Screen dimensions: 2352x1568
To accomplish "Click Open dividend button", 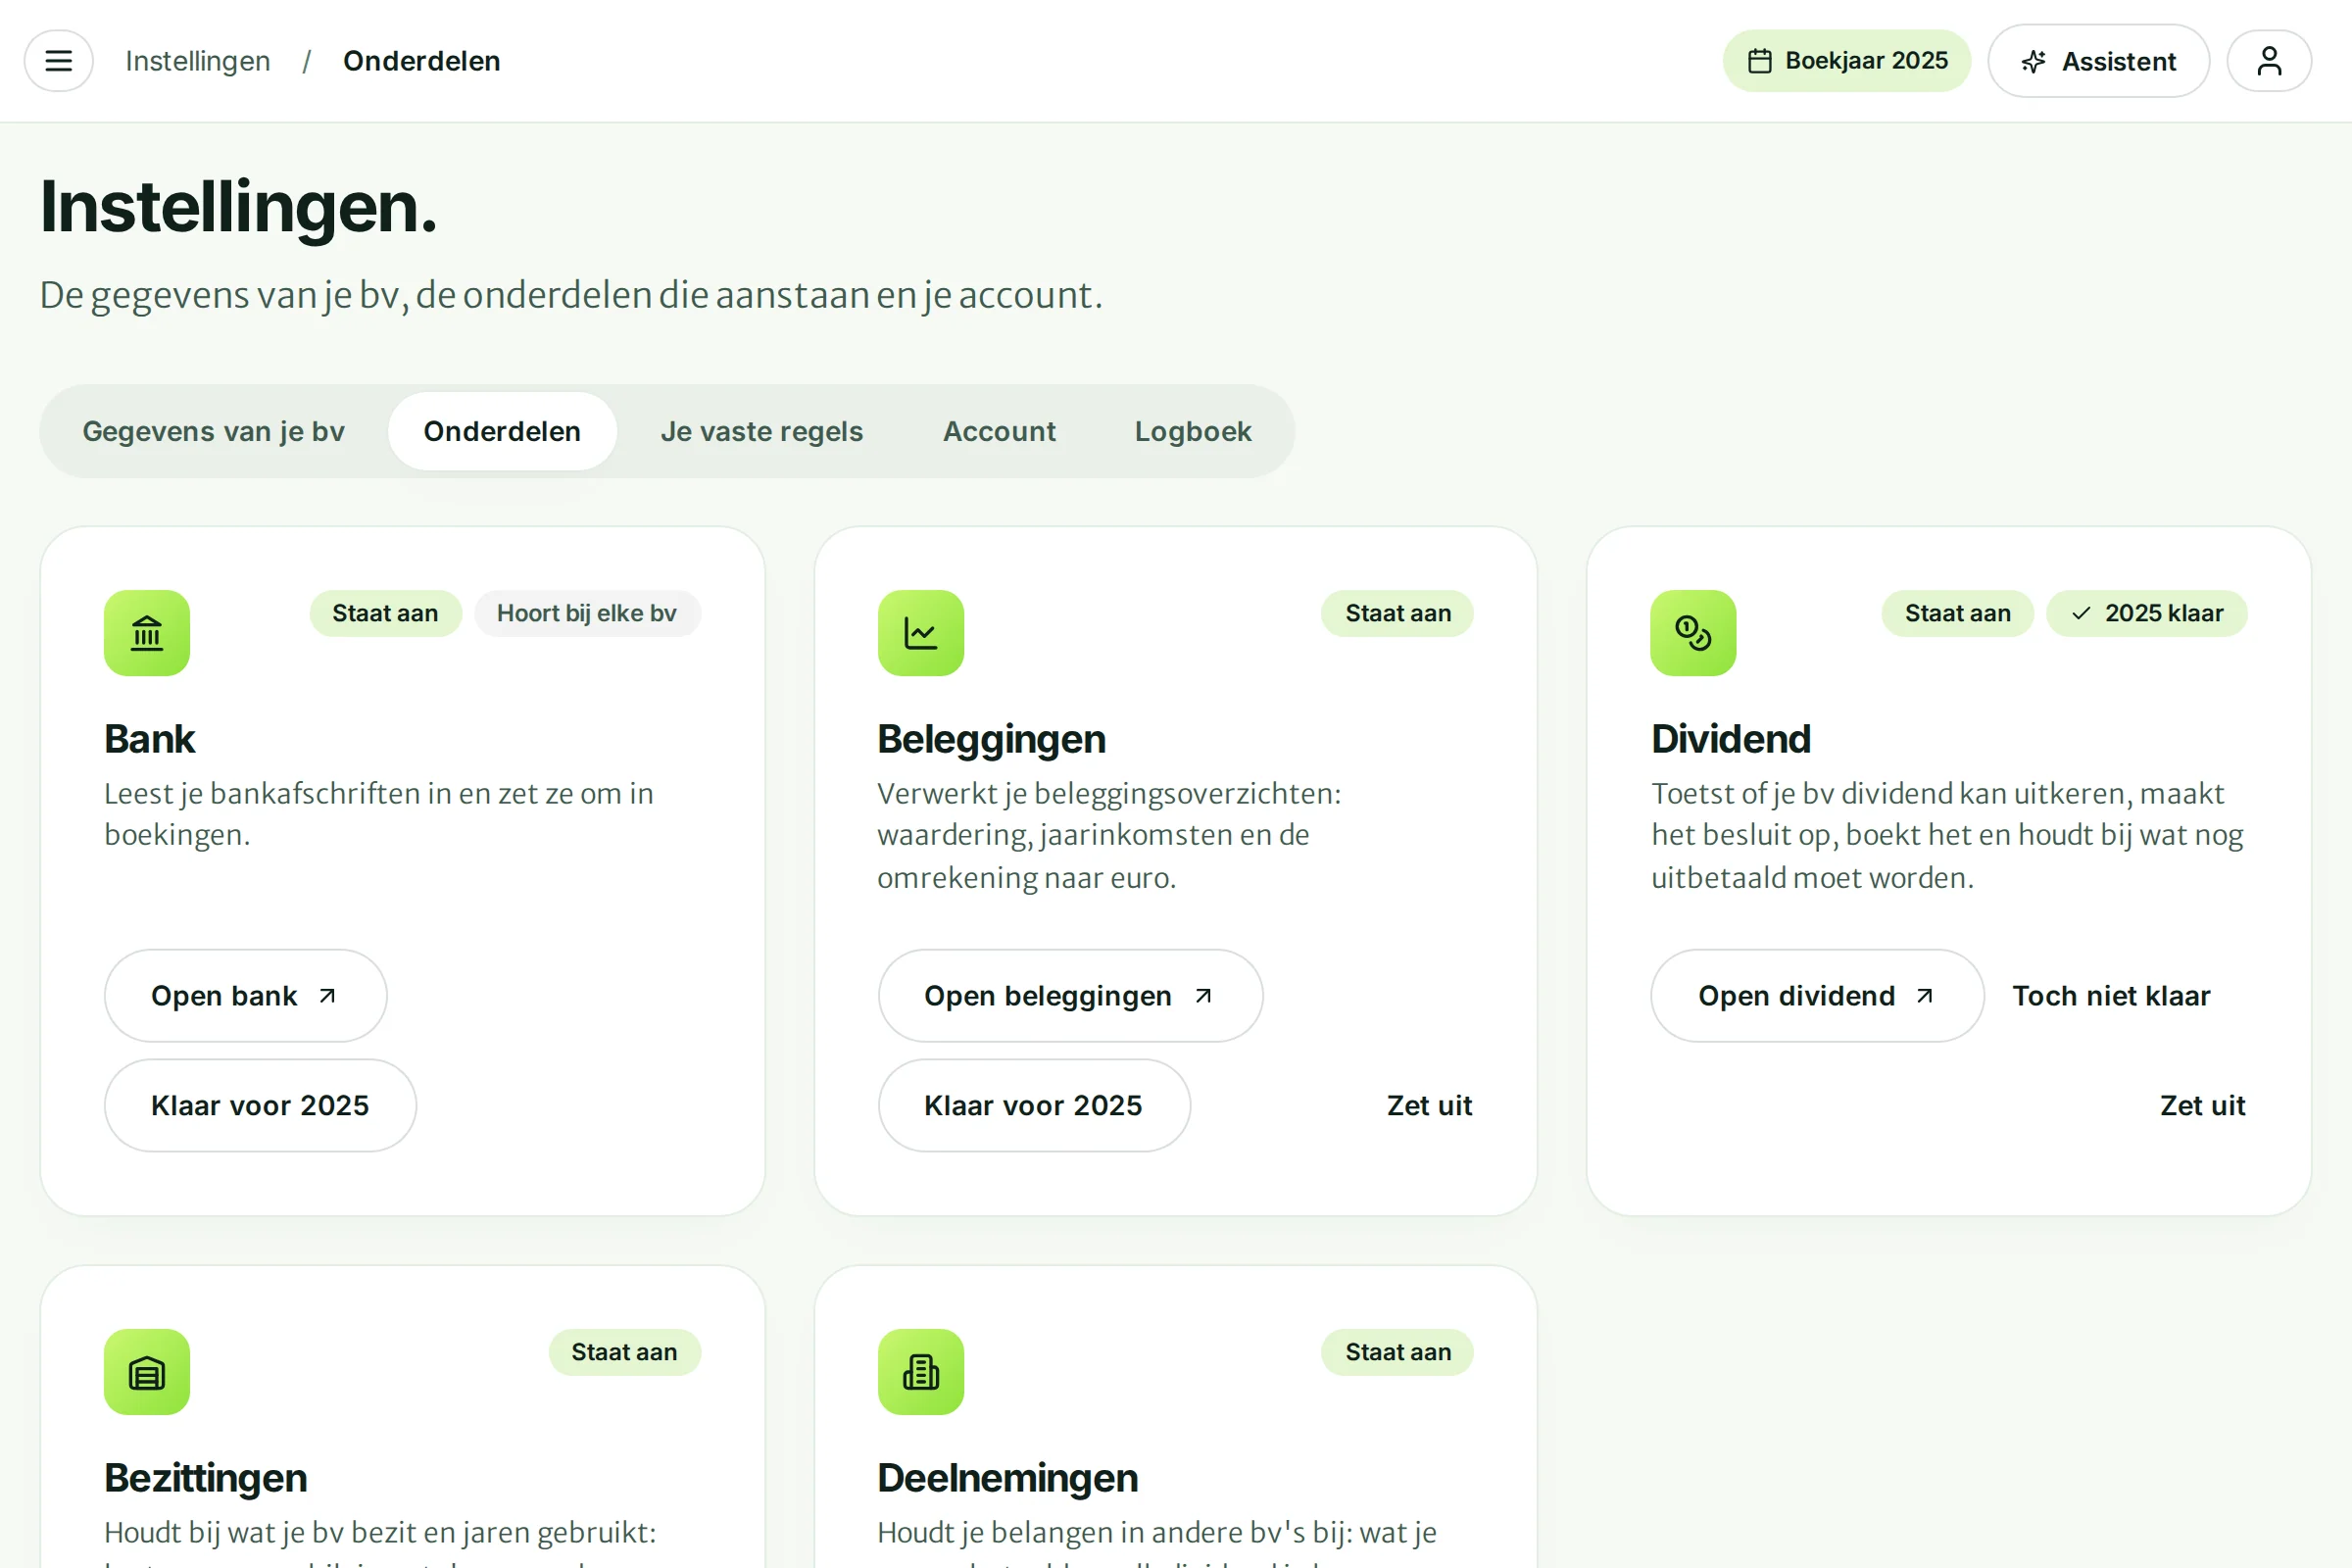I will click(x=1817, y=996).
